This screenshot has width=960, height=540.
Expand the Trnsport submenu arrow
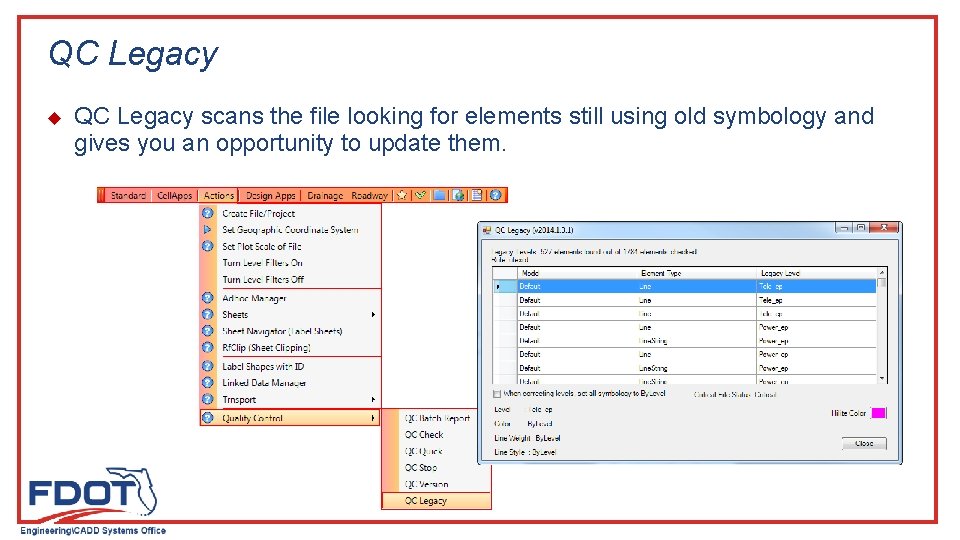click(x=373, y=400)
